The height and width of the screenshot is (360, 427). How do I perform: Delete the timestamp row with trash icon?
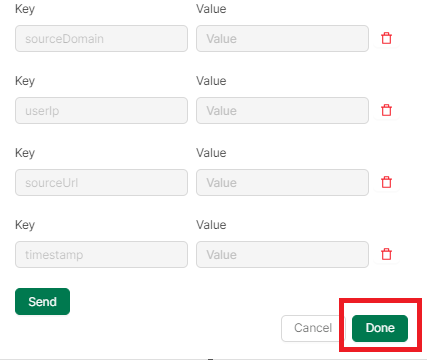point(386,254)
